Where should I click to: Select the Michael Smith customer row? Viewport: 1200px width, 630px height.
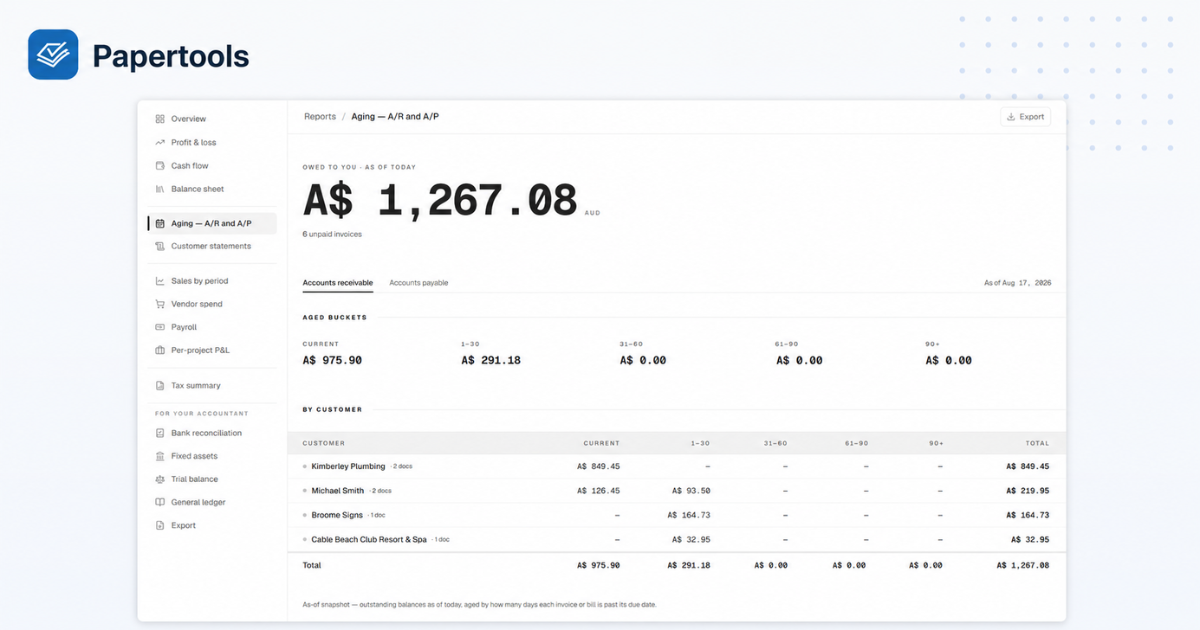[677, 490]
